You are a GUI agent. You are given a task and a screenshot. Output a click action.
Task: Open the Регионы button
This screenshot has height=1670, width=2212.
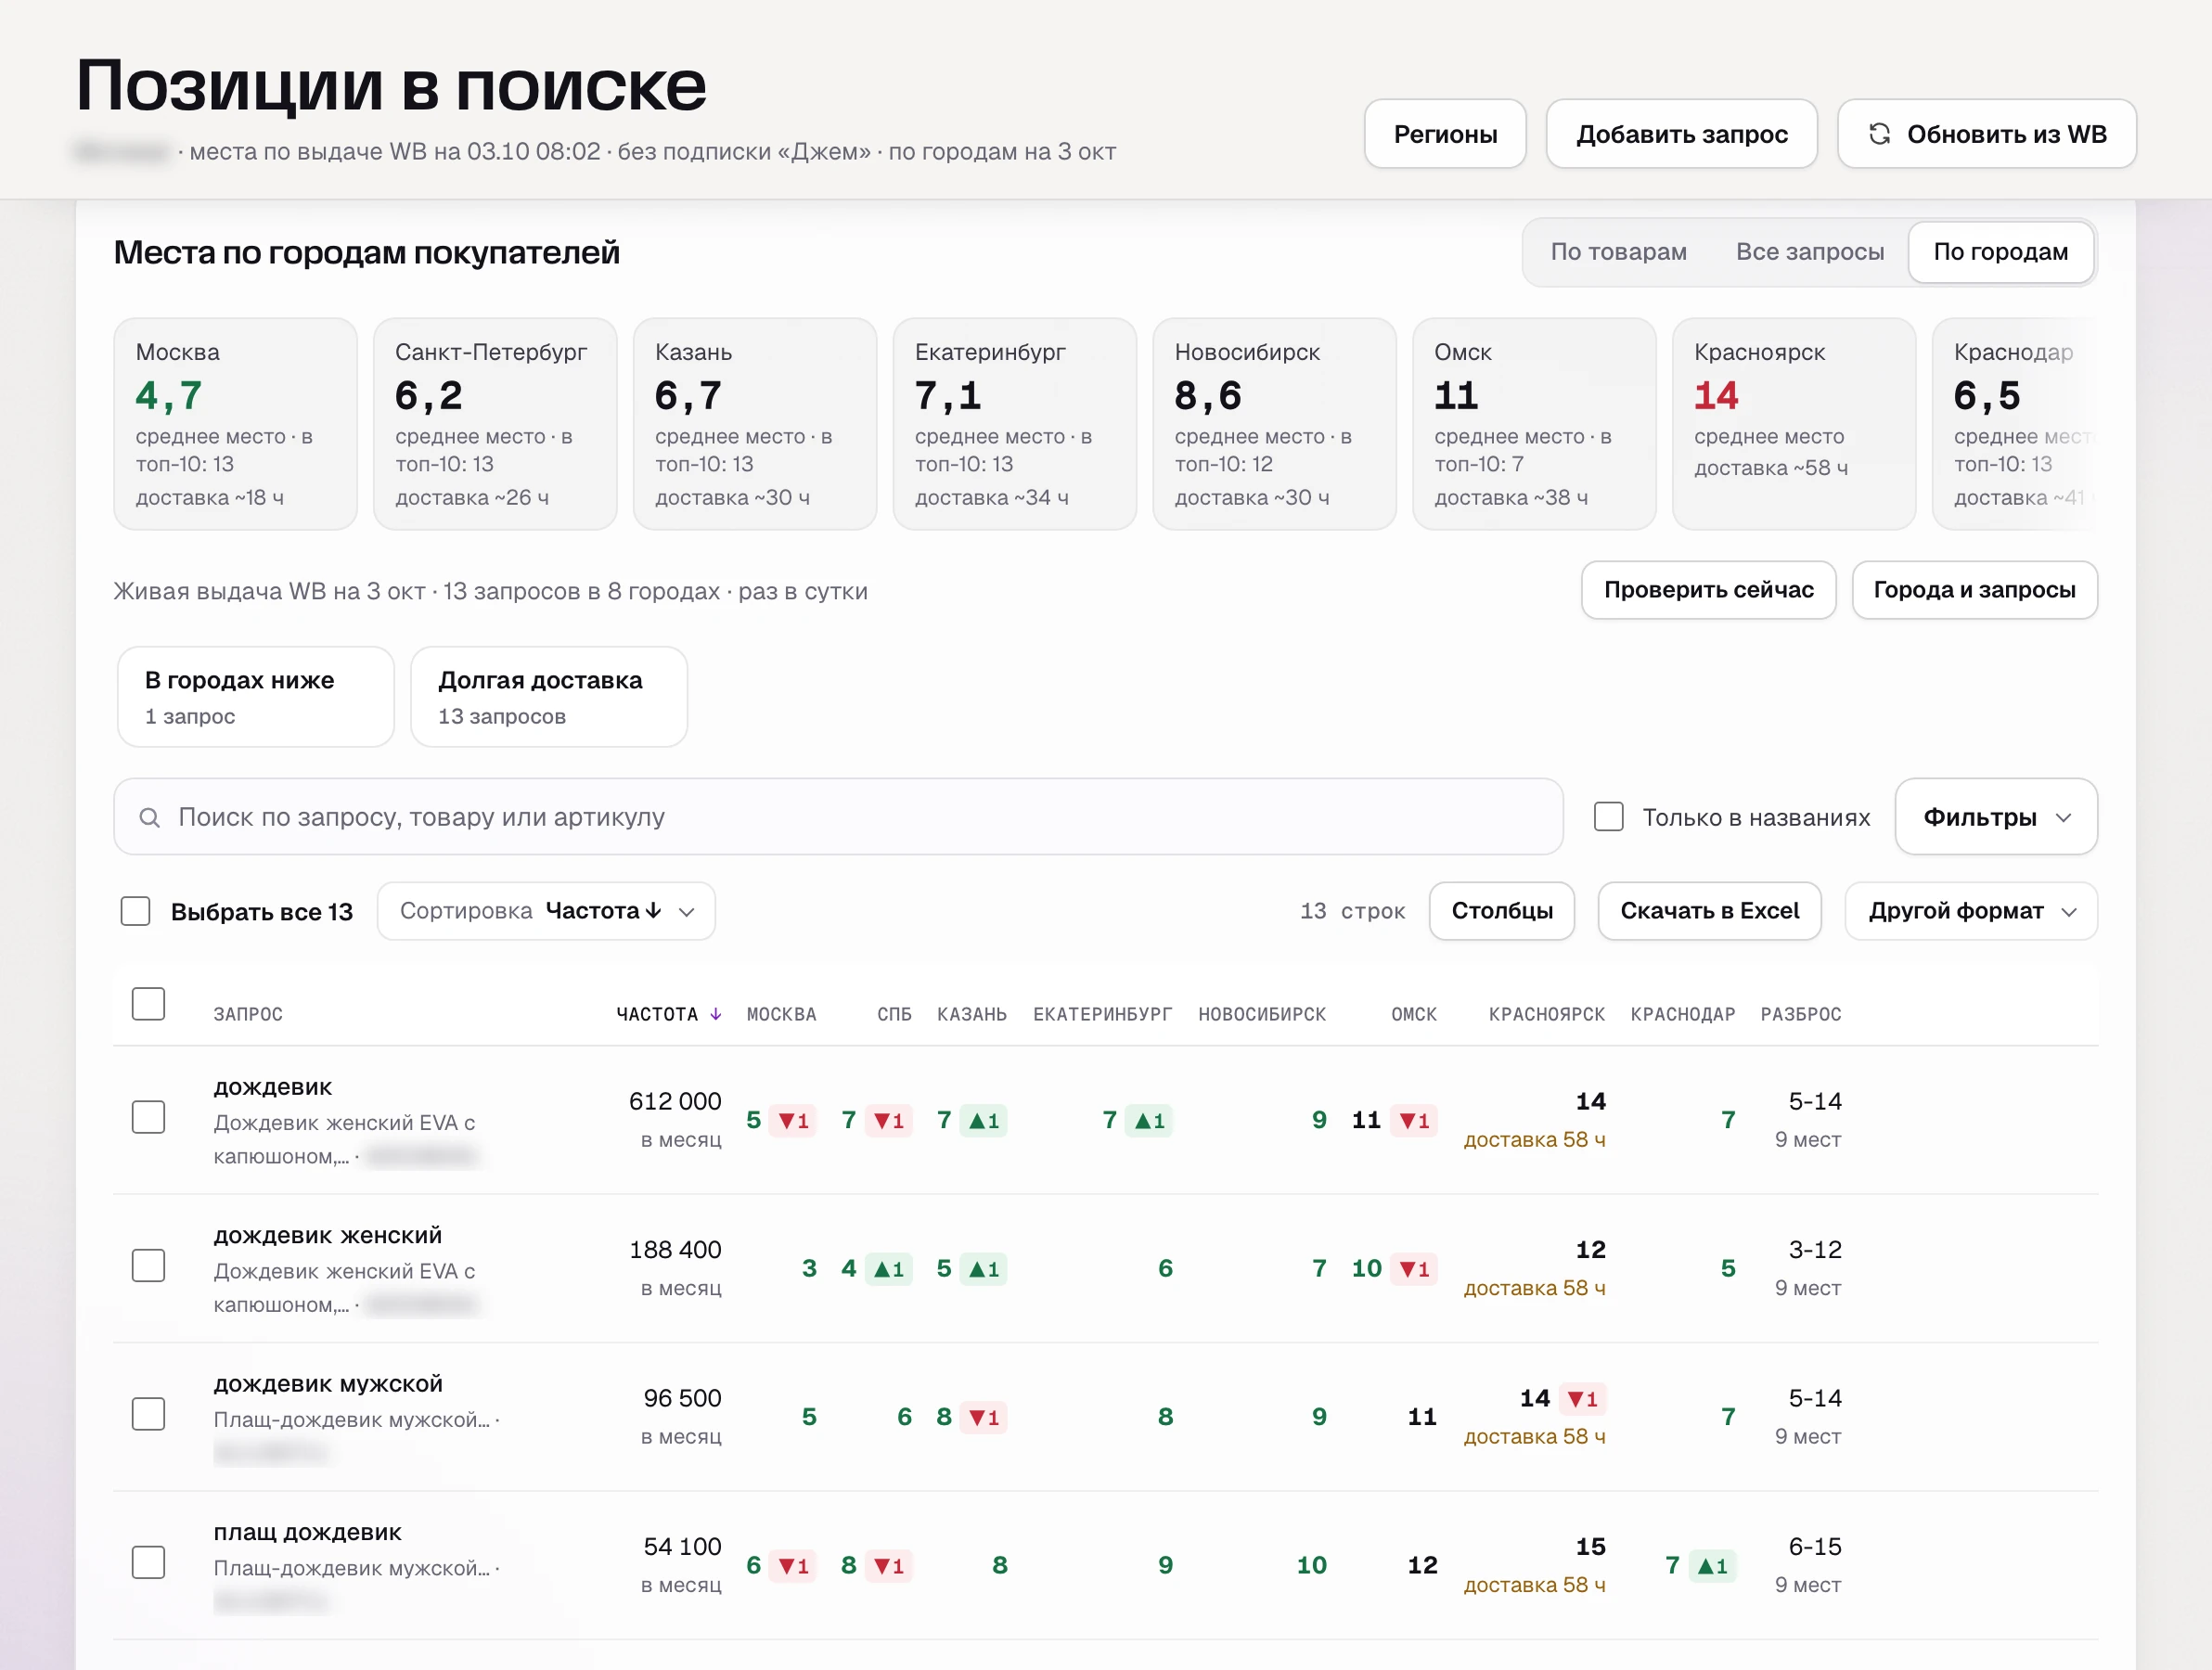[1445, 134]
